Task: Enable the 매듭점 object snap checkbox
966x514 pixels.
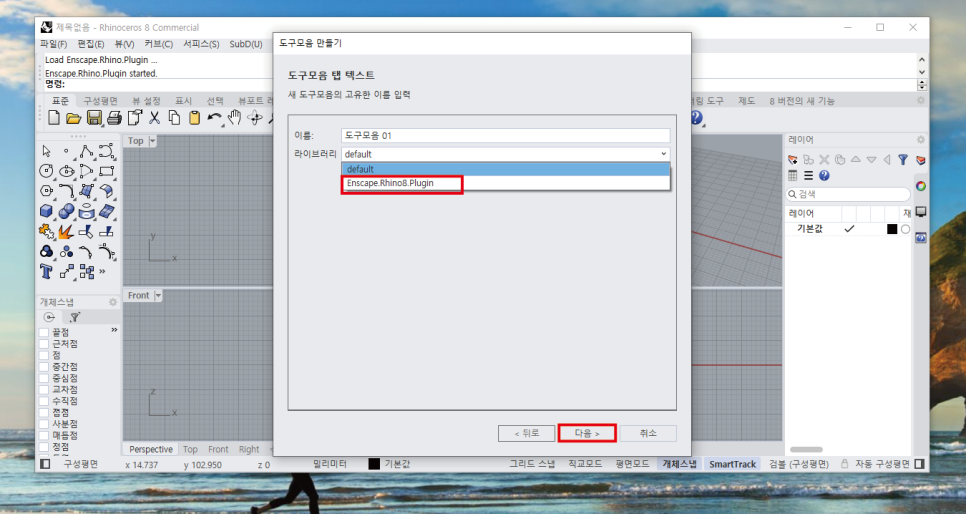Action: point(44,435)
